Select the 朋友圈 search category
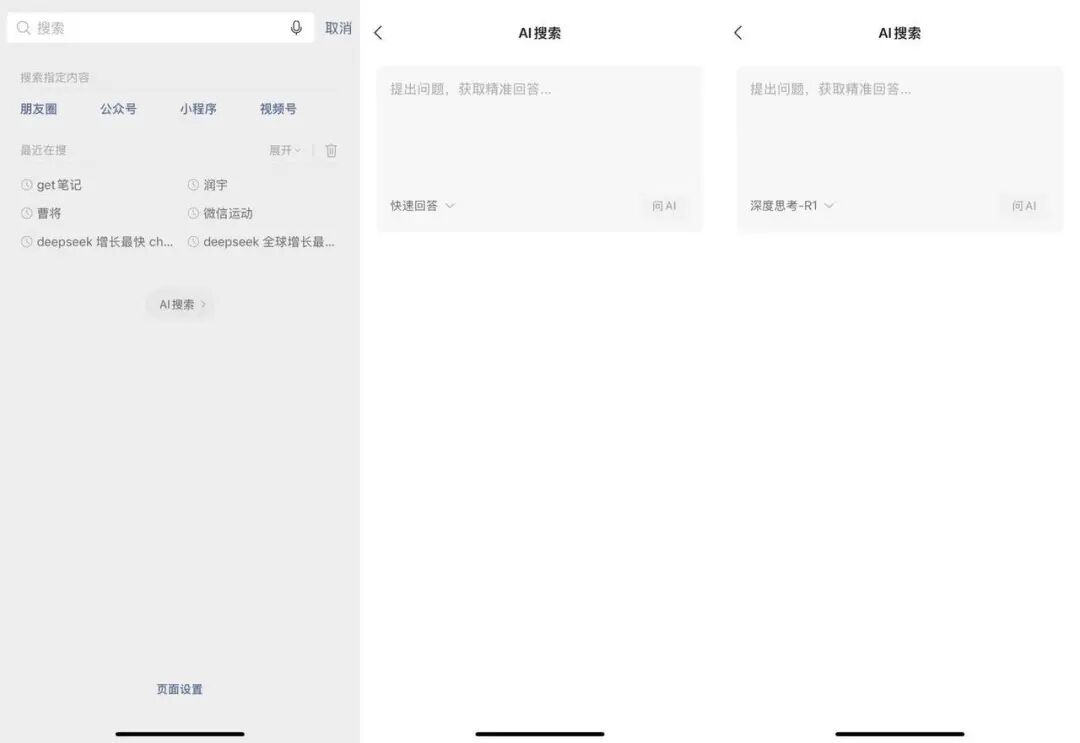The height and width of the screenshot is (743, 1080). [x=39, y=109]
